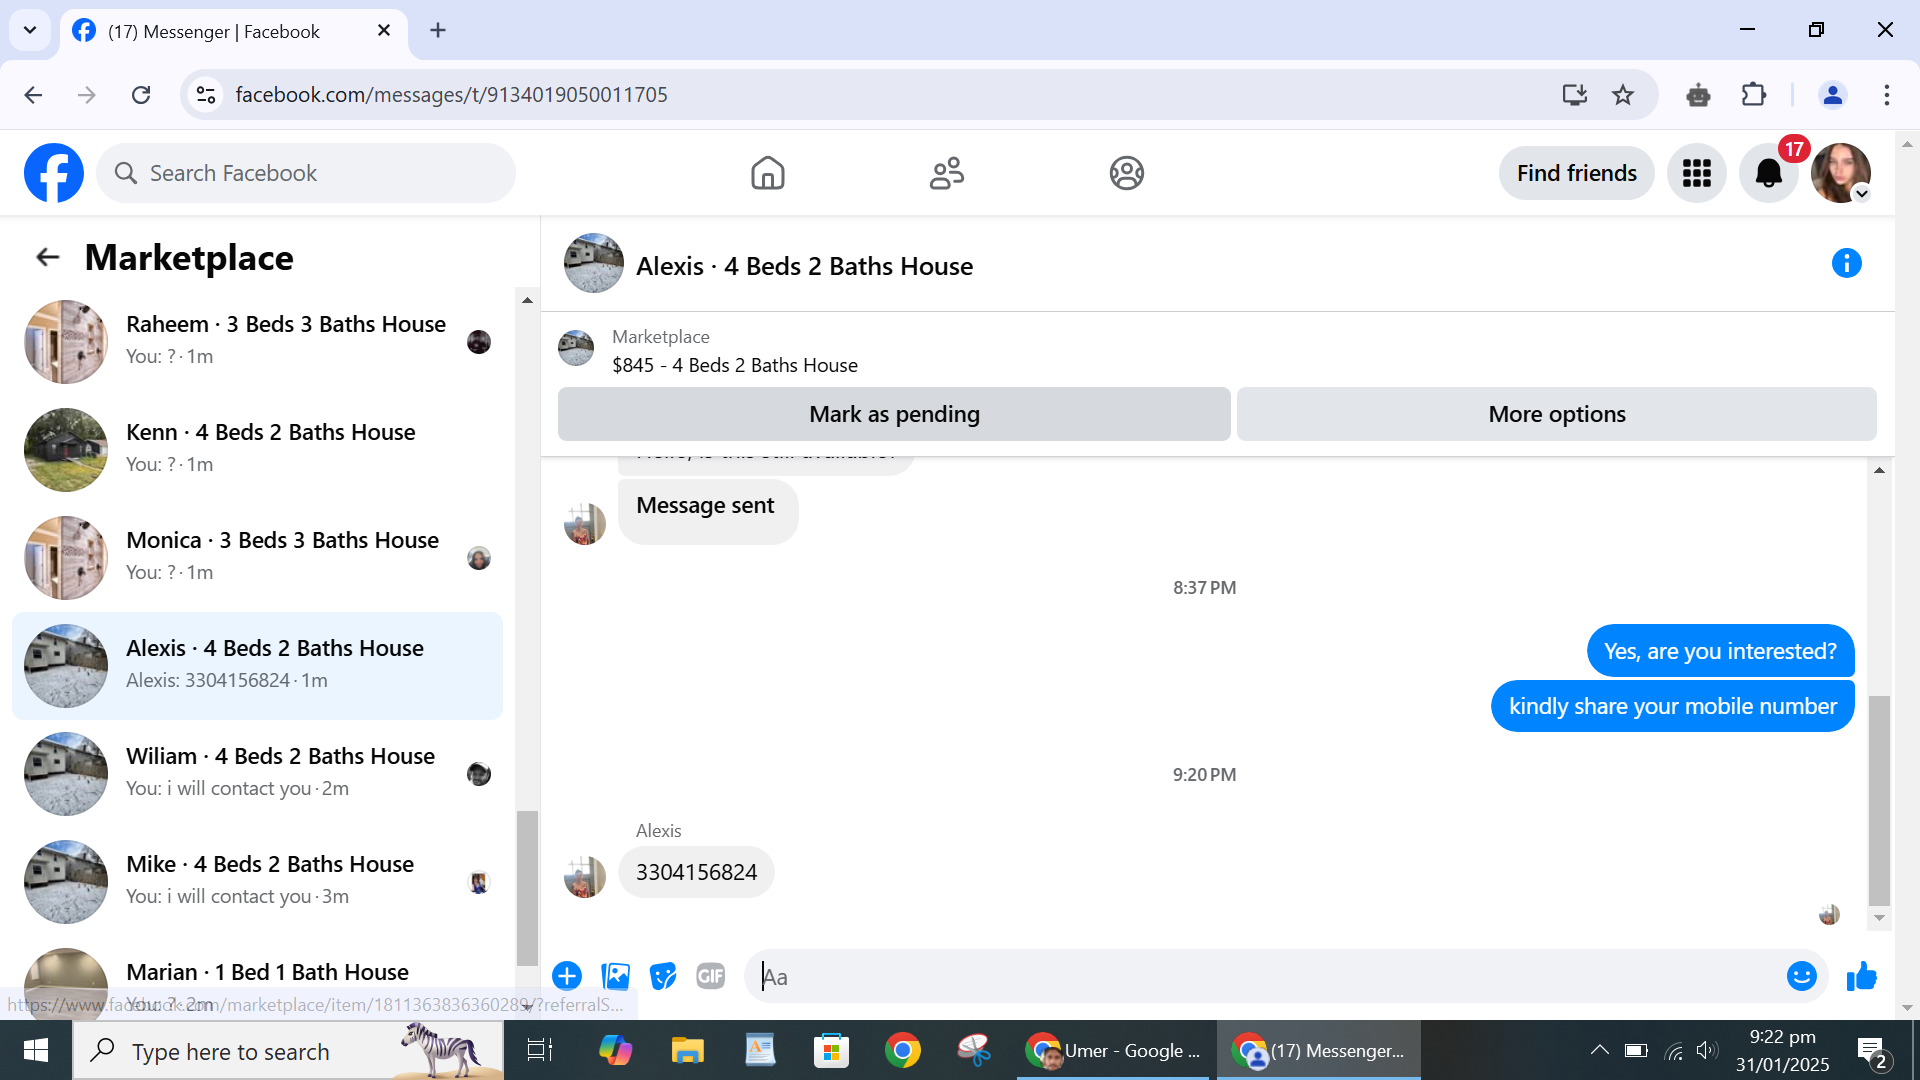Close the Messenger Facebook tab

(384, 30)
